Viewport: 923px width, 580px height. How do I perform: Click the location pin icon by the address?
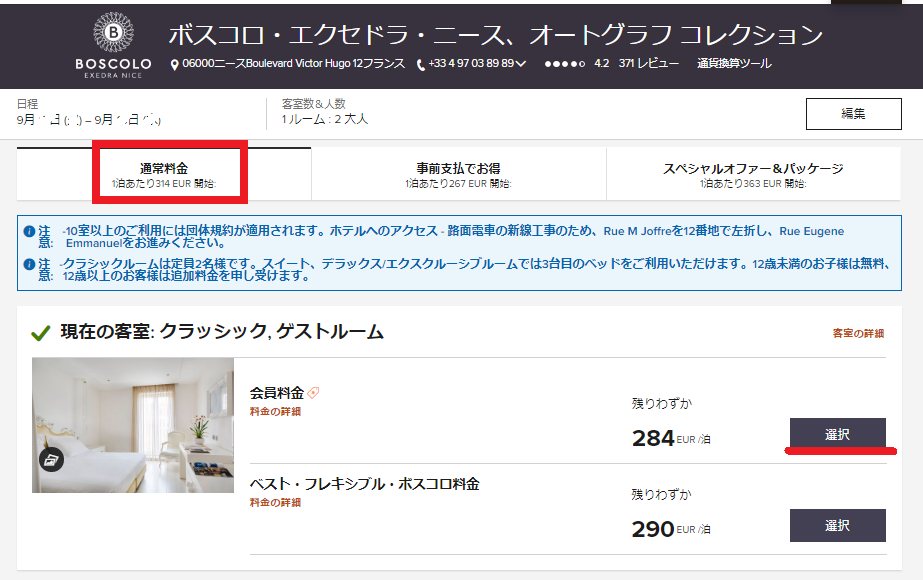[174, 65]
